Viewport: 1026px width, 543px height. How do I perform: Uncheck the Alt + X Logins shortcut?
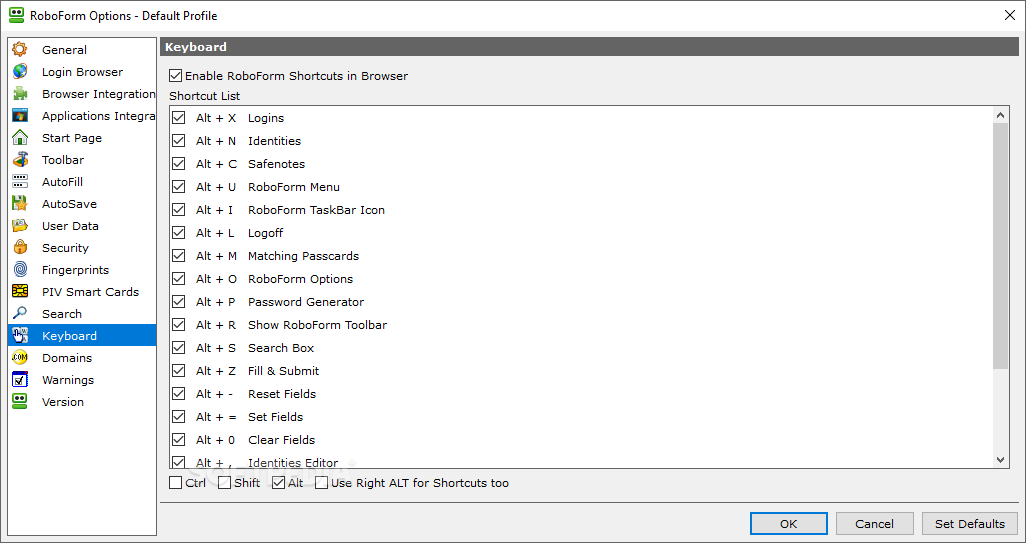[179, 118]
